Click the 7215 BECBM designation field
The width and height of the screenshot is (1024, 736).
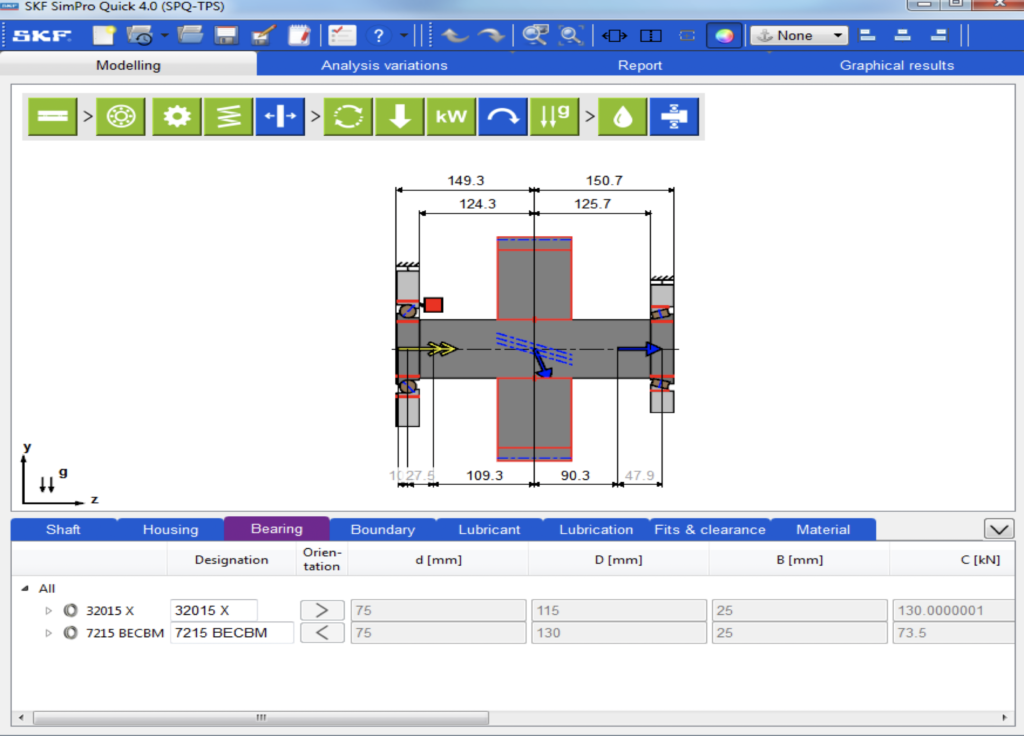point(232,632)
